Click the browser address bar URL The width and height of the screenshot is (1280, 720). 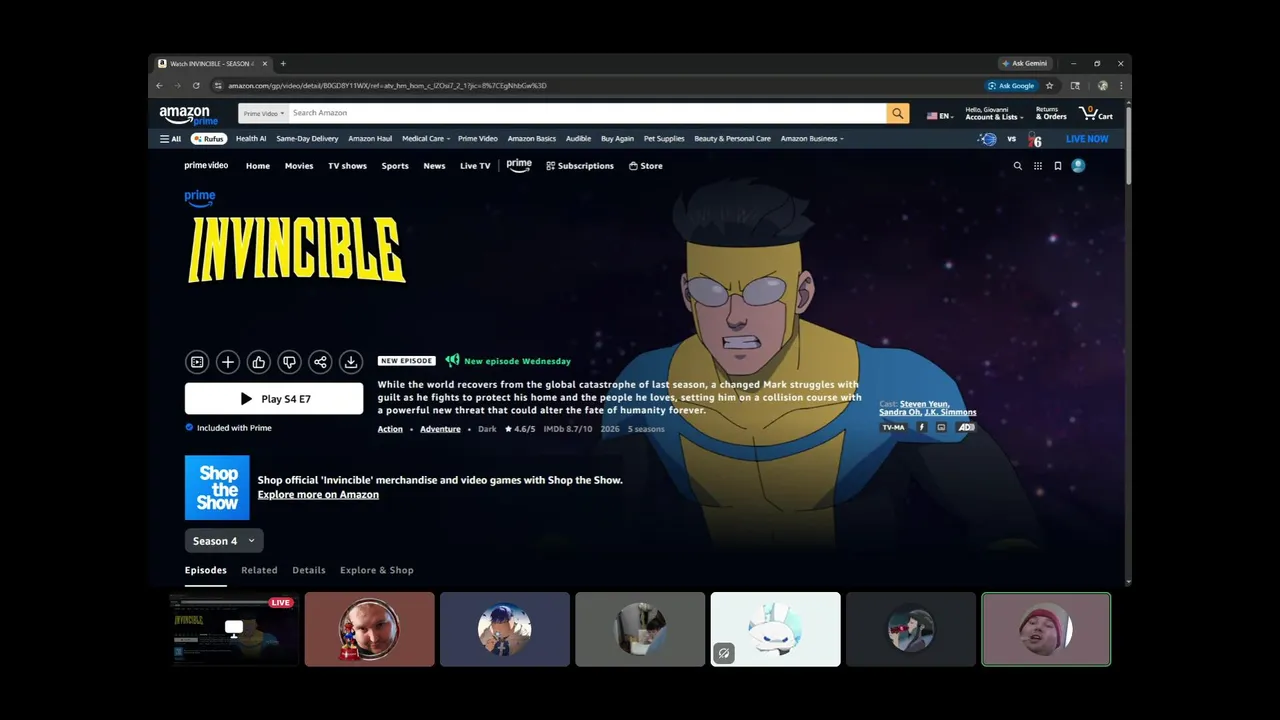[387, 86]
